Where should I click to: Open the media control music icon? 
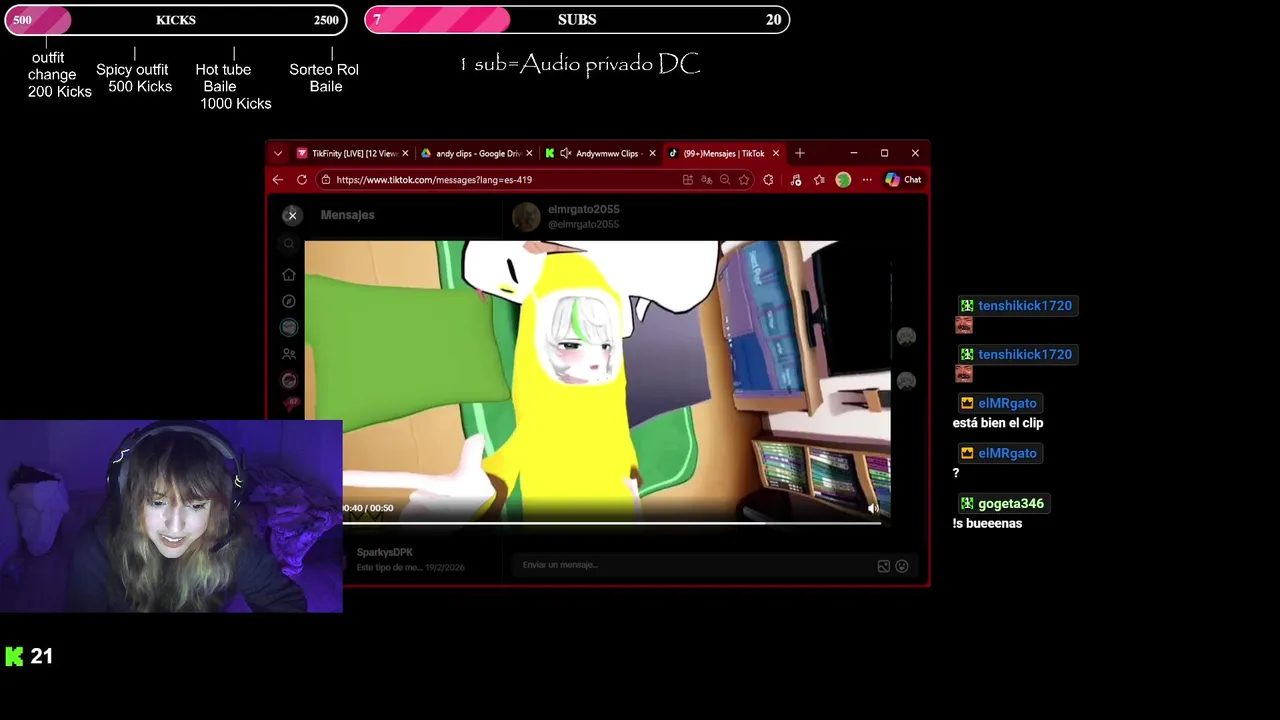click(795, 180)
